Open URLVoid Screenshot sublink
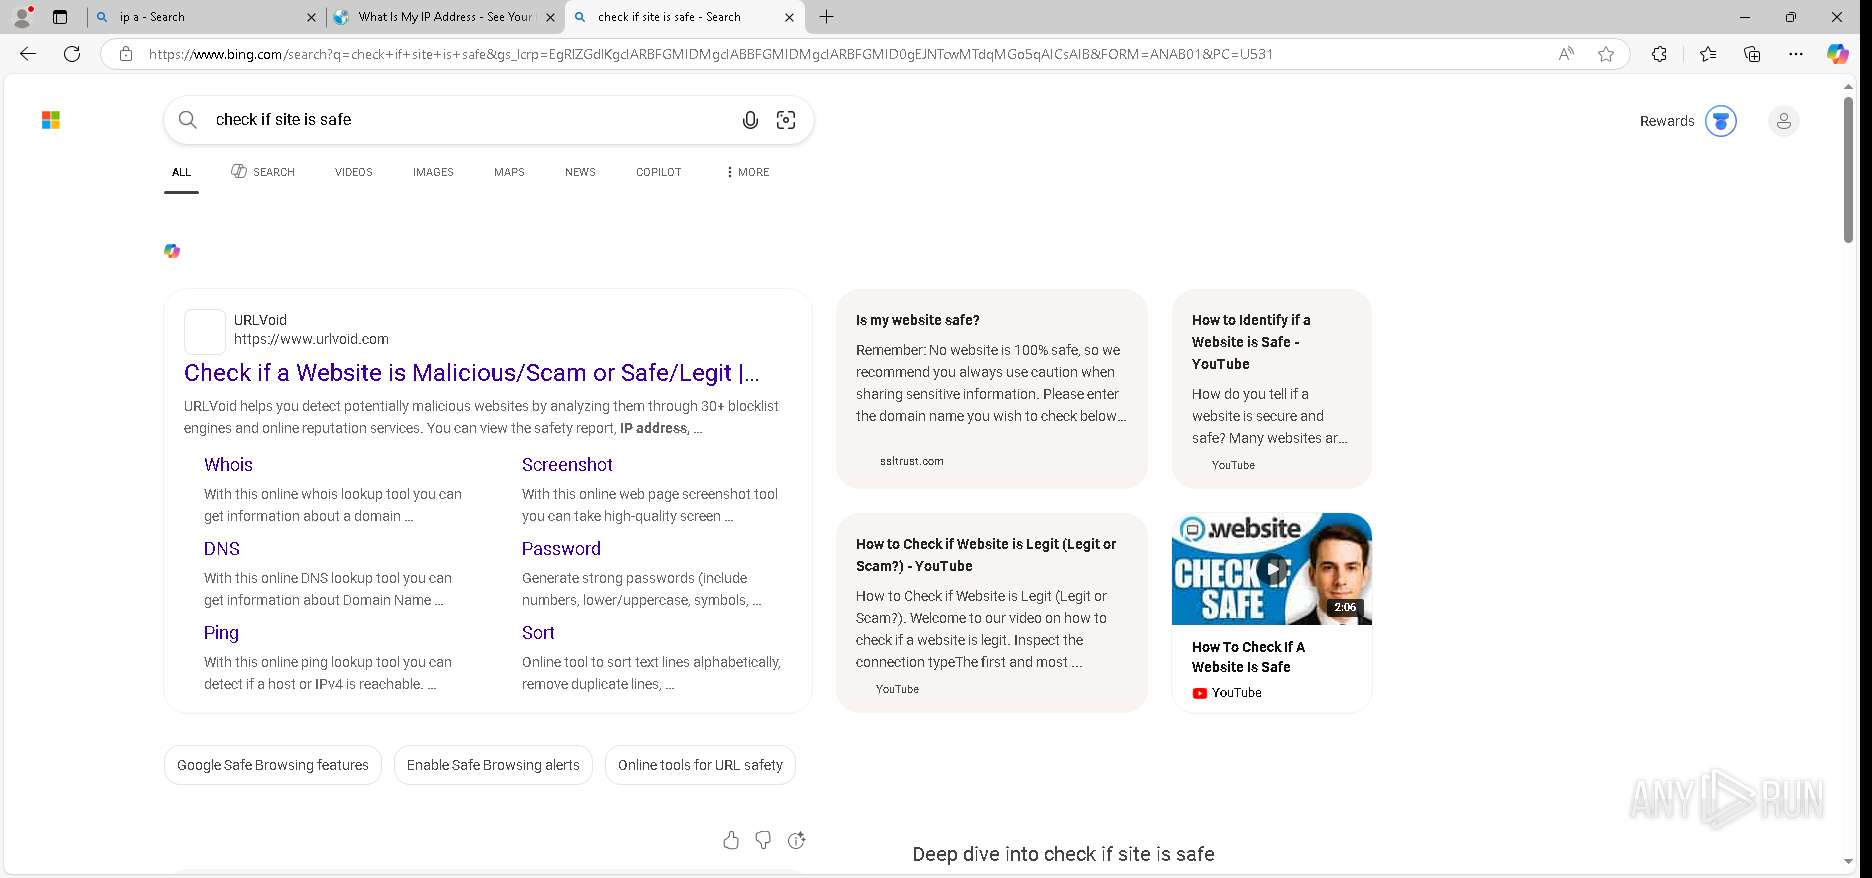This screenshot has width=1872, height=878. coord(567,465)
